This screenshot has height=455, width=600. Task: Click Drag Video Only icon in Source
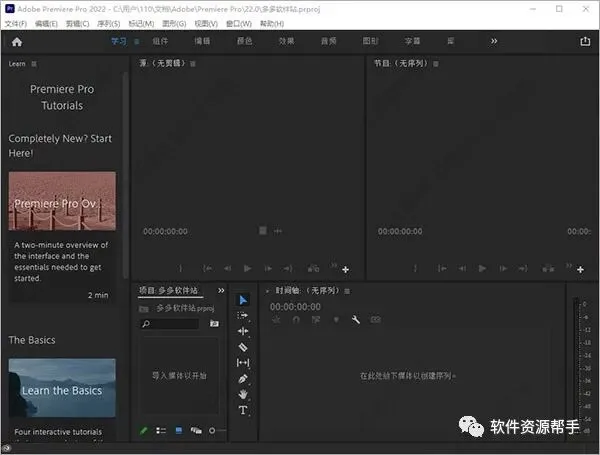tap(263, 231)
